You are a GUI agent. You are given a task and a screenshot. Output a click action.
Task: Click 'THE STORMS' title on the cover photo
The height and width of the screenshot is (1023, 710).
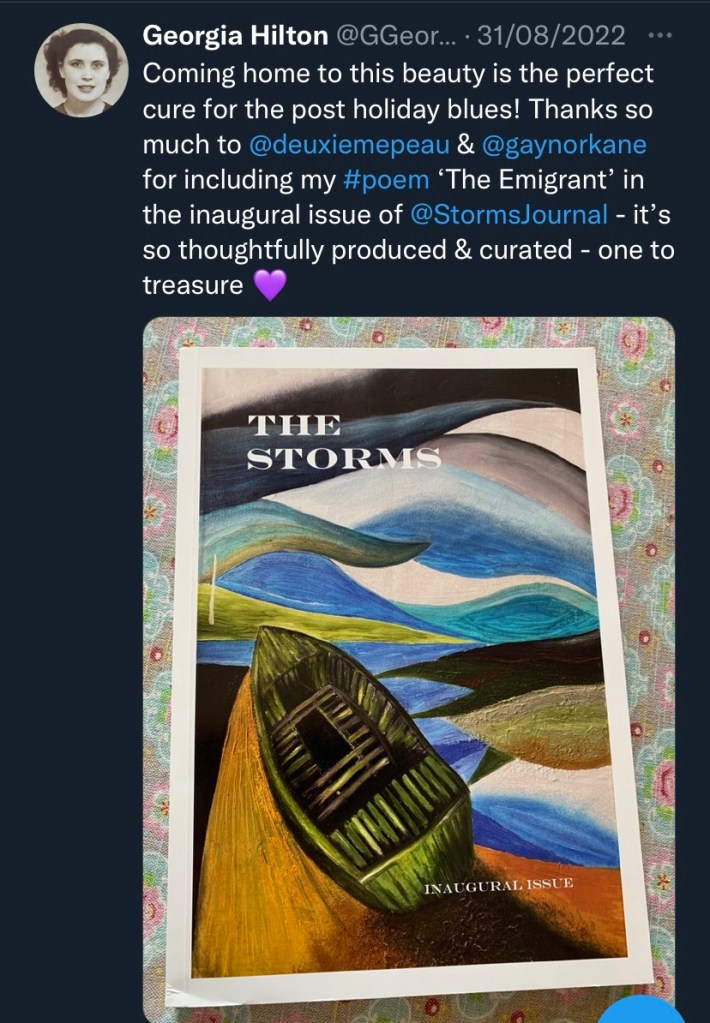pos(343,441)
